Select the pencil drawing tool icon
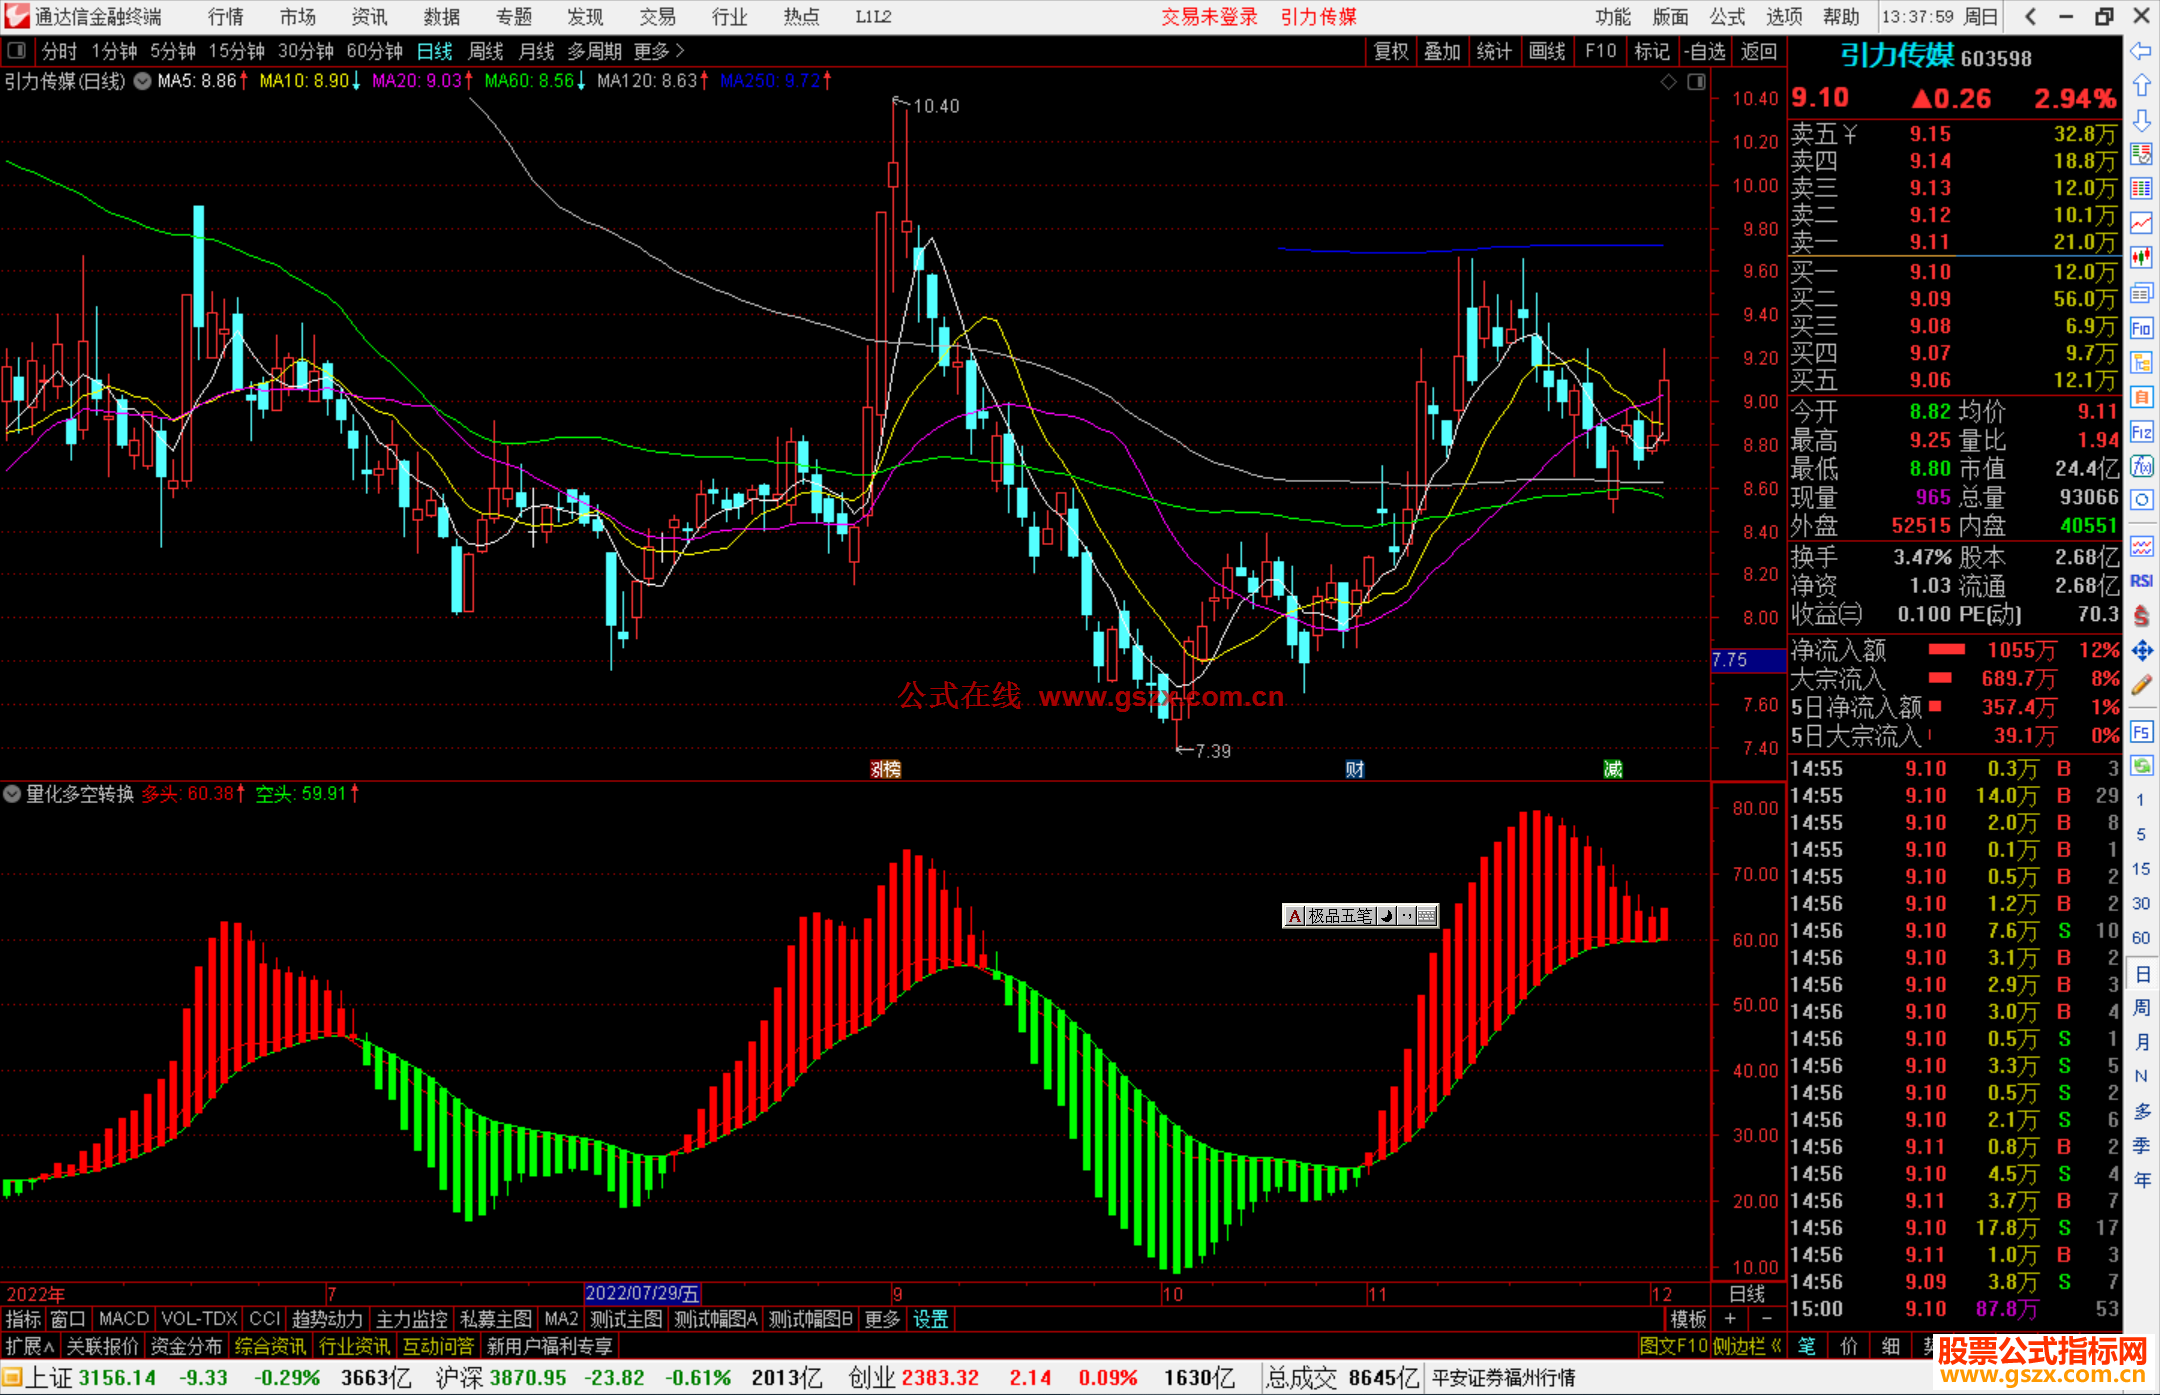This screenshot has width=2160, height=1395. tap(2141, 685)
